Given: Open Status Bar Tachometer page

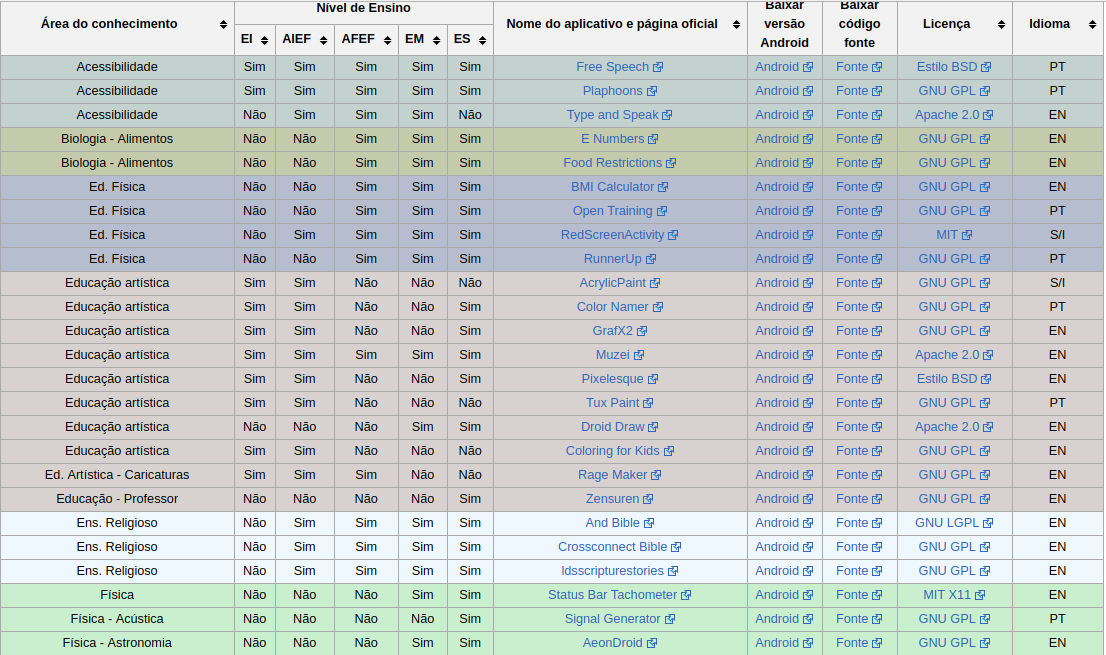Looking at the screenshot, I should pos(619,594).
